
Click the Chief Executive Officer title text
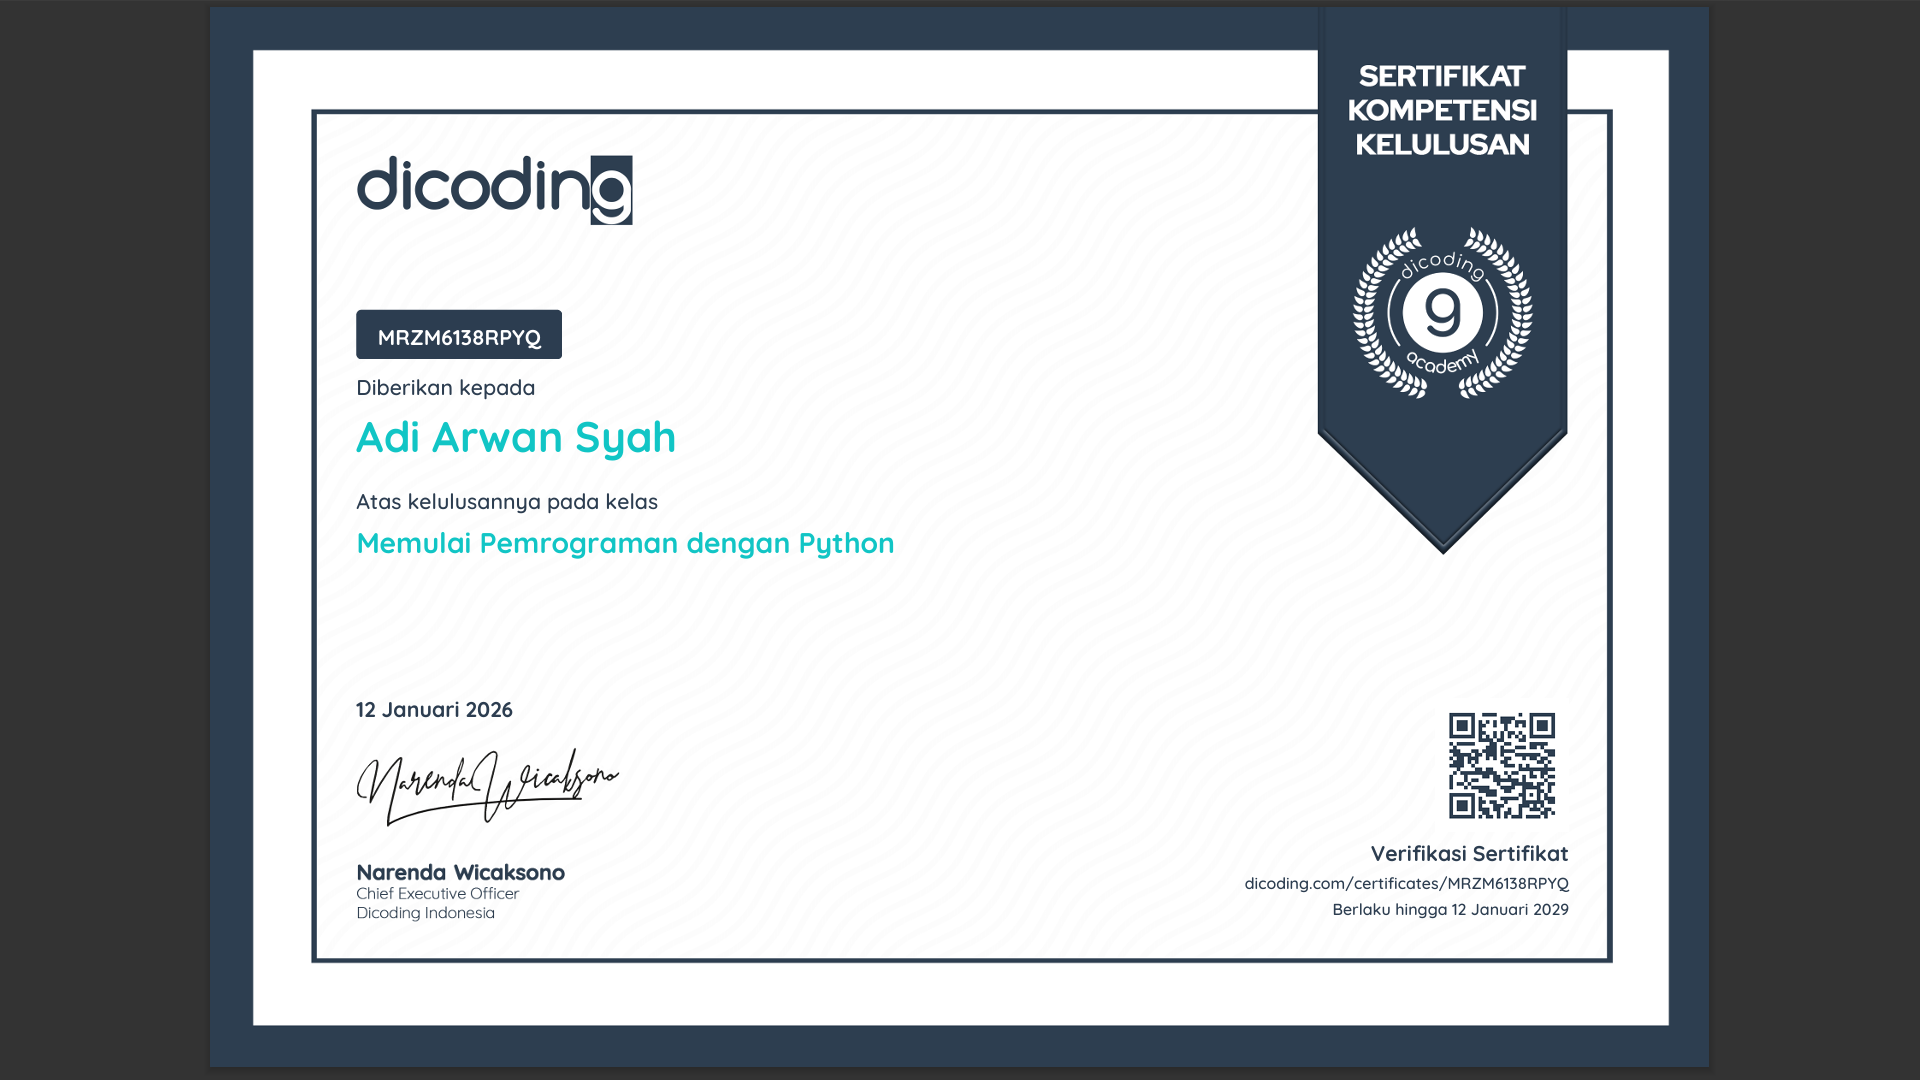437,894
